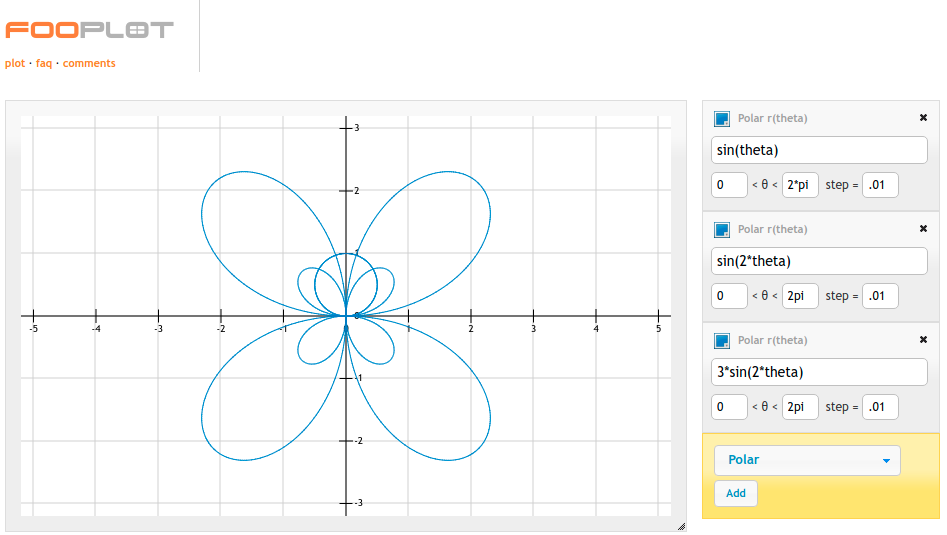
Task: Open the comments link
Action: pyautogui.click(x=89, y=63)
